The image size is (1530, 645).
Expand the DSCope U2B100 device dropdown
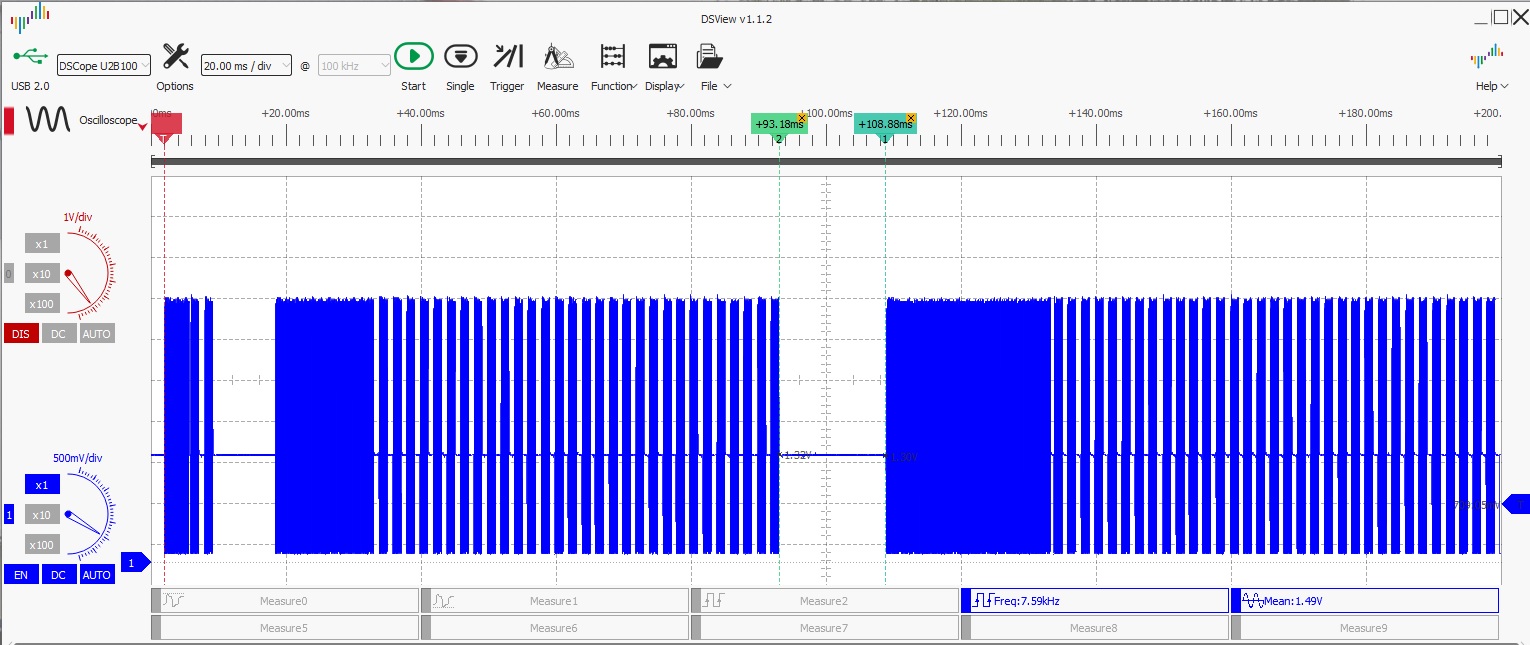(x=104, y=65)
